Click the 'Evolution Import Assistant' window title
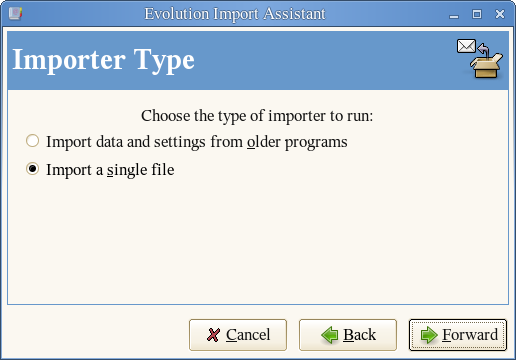The width and height of the screenshot is (516, 360). 235,14
